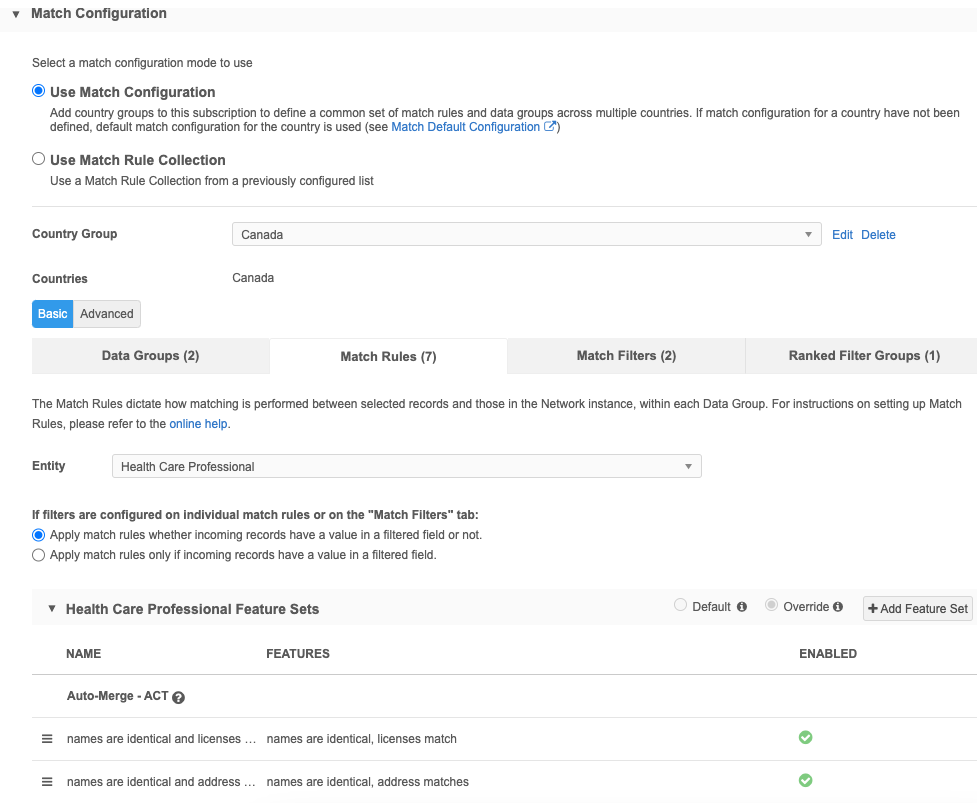Screen dimensions: 977x803
Task: Click drag handle for names and licenses rule
Action: 46,739
